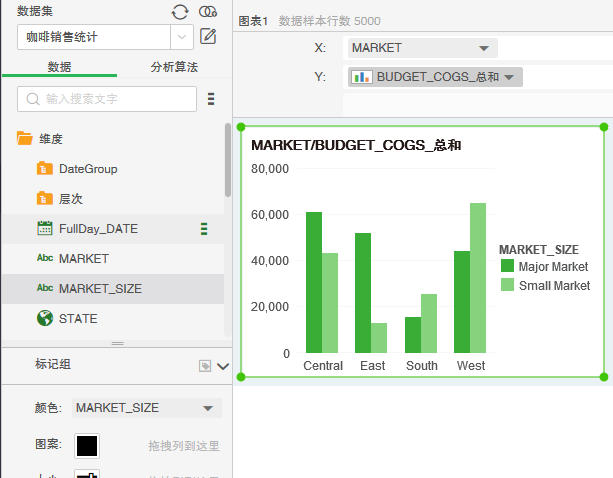Click the STATE globe icon
613x478 pixels.
pyautogui.click(x=44, y=318)
